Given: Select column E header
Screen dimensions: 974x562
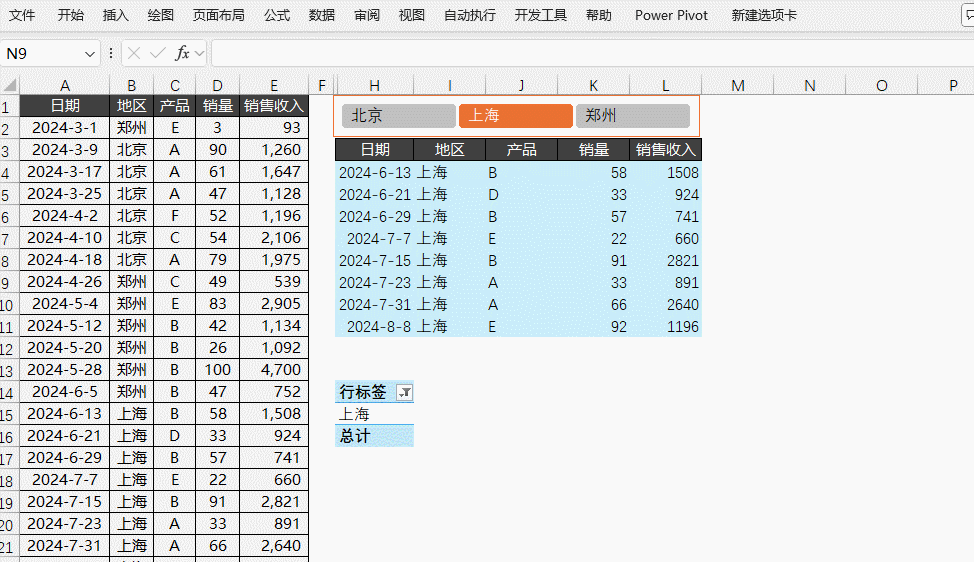Looking at the screenshot, I should click(274, 85).
